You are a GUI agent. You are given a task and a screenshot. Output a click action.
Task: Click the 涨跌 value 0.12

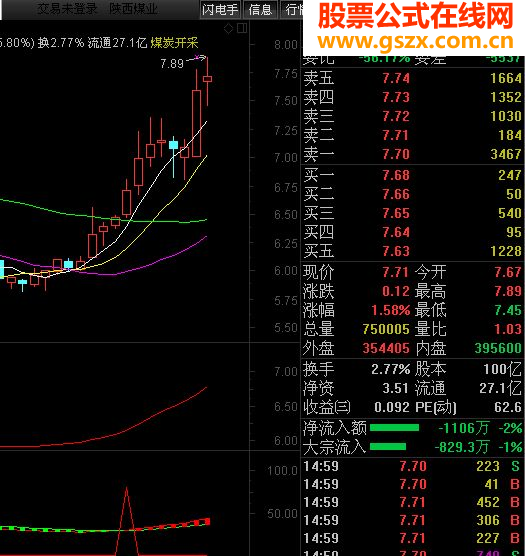tap(396, 291)
